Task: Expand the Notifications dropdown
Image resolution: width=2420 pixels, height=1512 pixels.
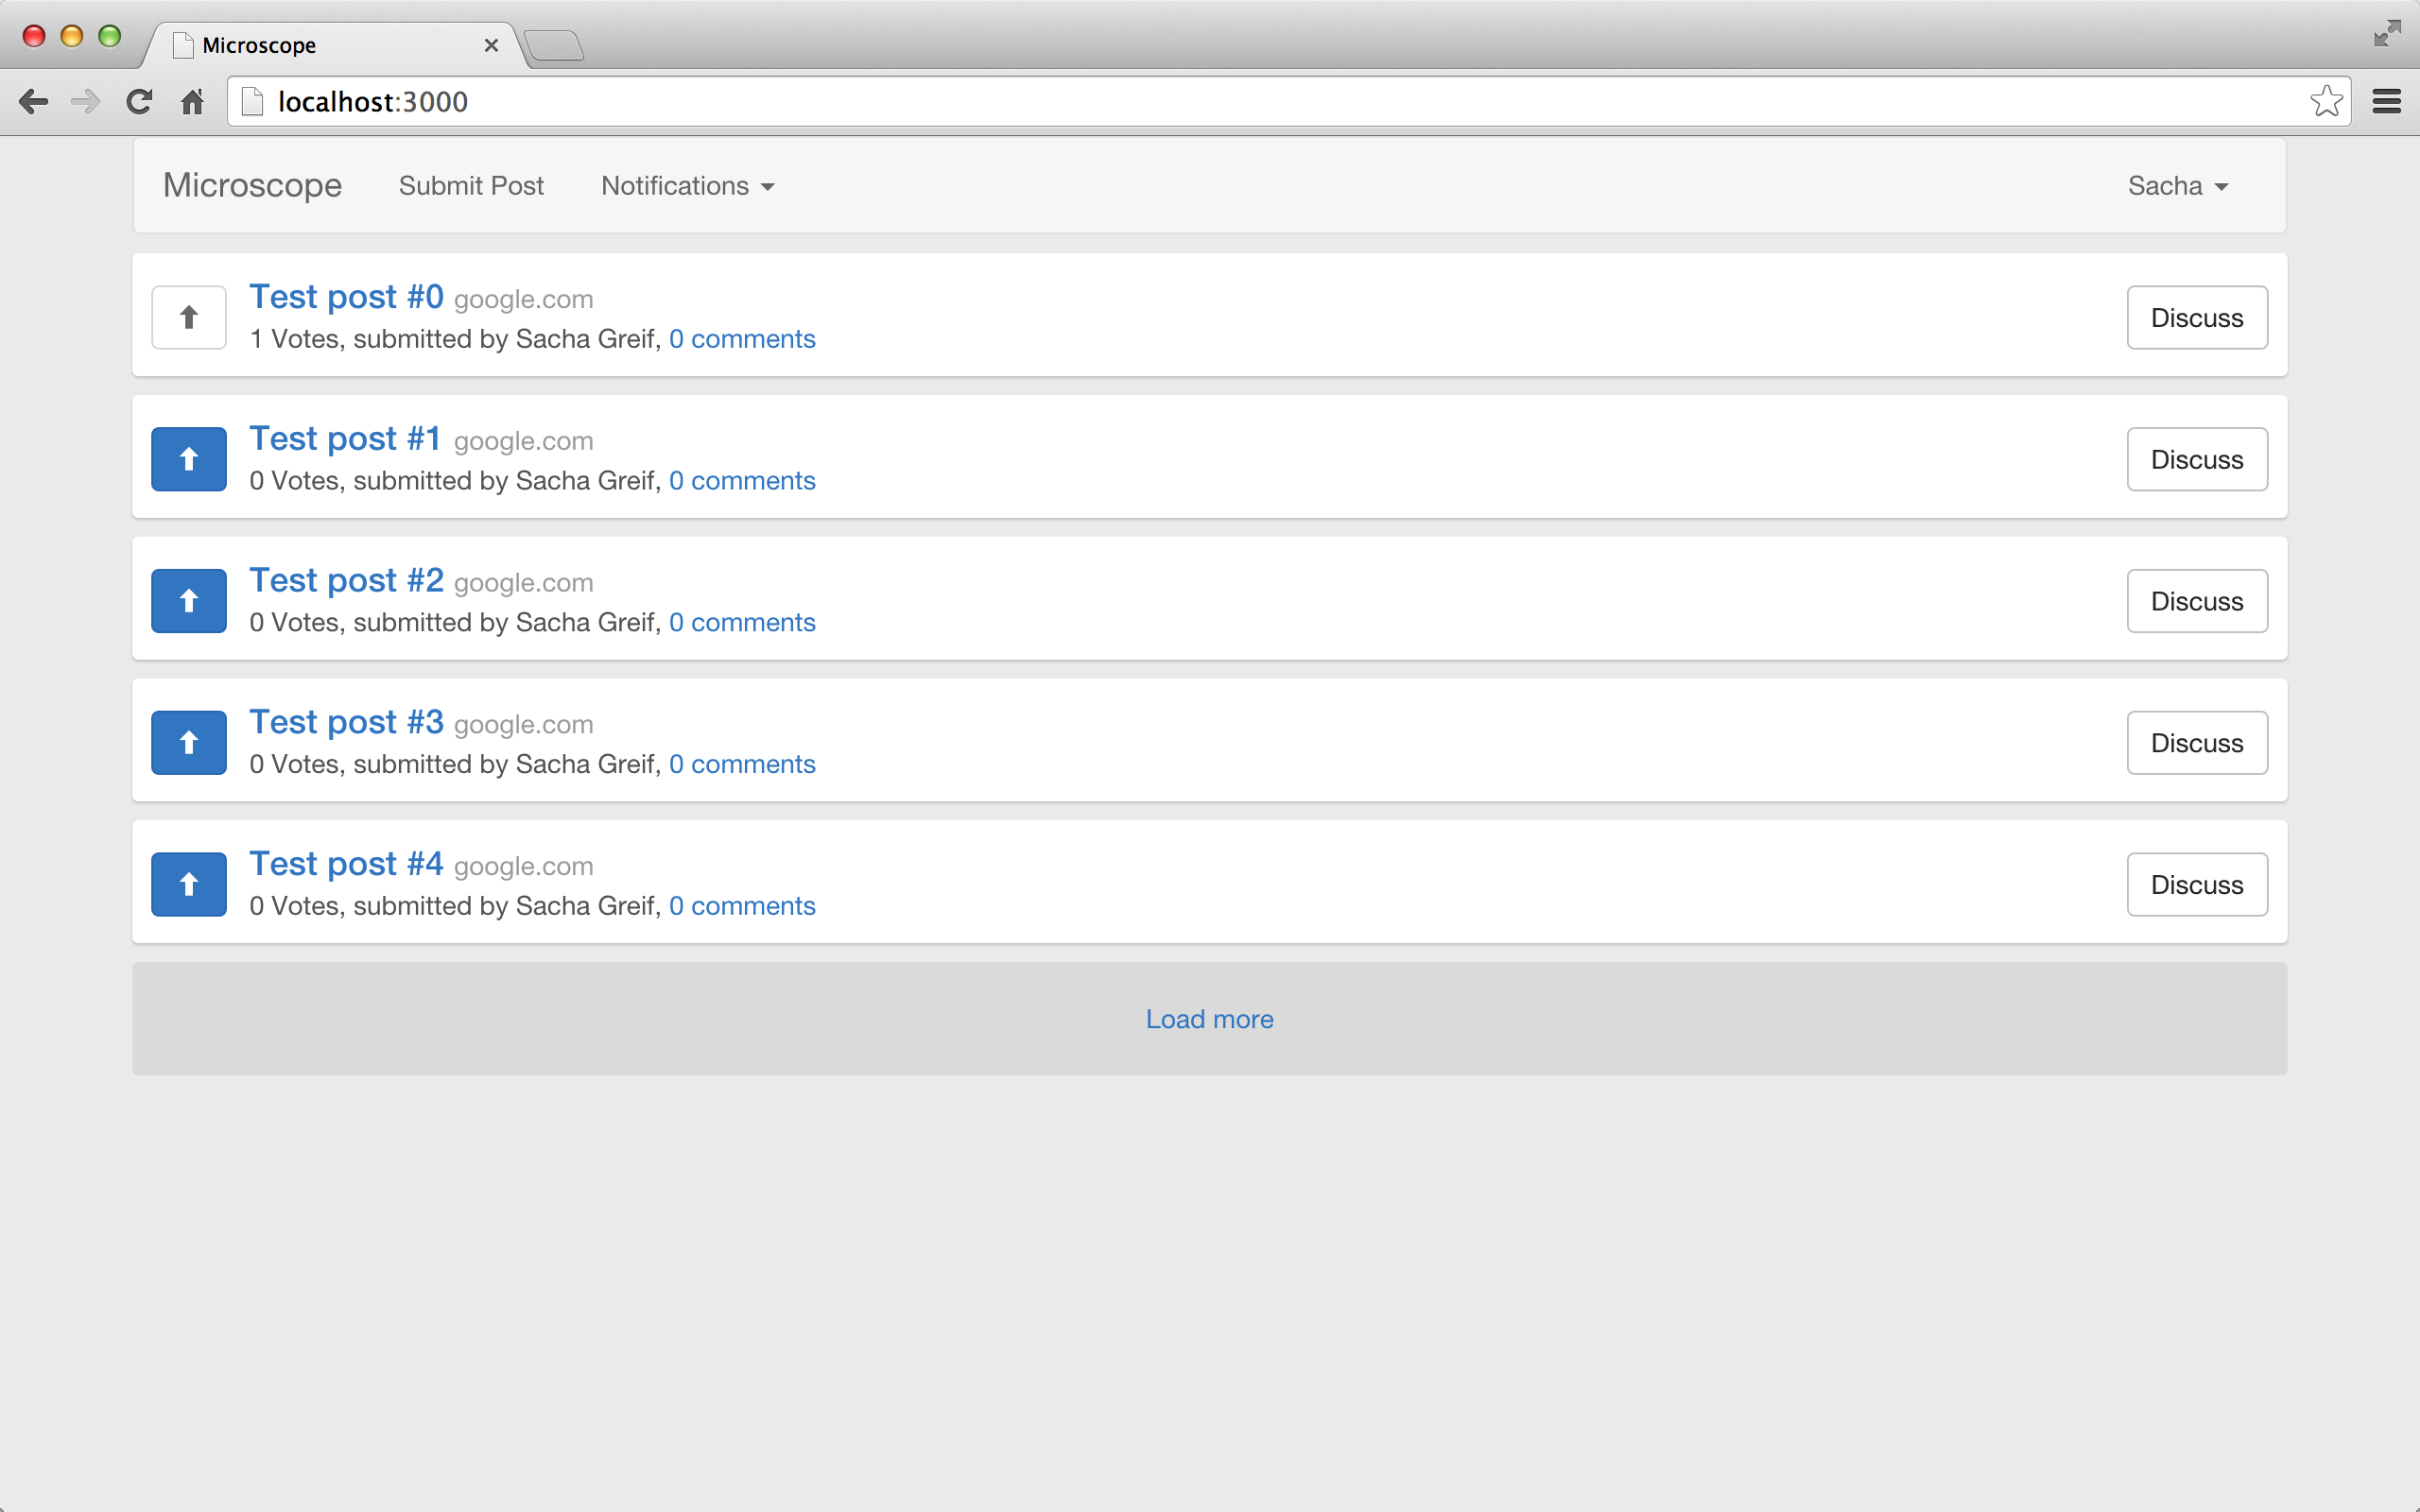Action: [687, 186]
